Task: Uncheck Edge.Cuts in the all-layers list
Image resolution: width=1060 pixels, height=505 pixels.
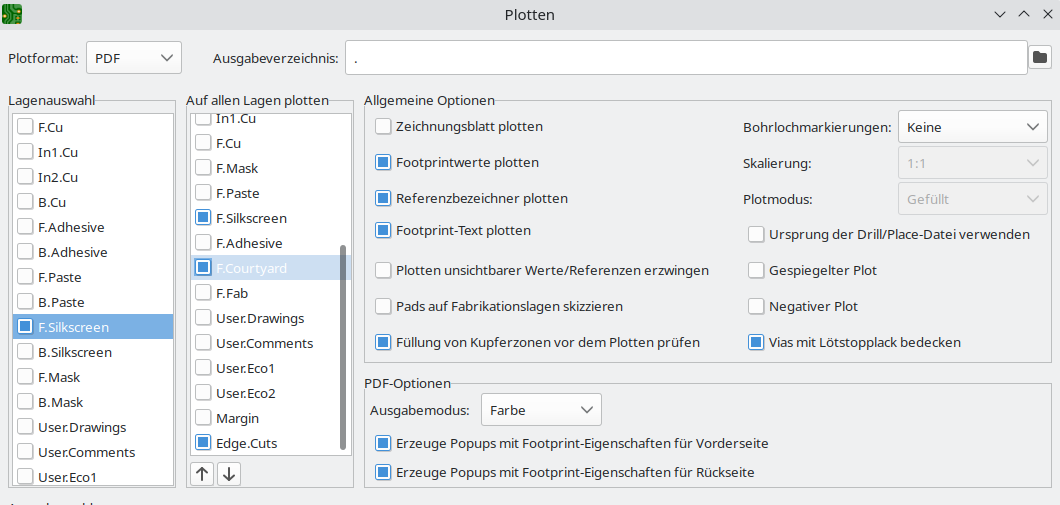Action: tap(203, 443)
